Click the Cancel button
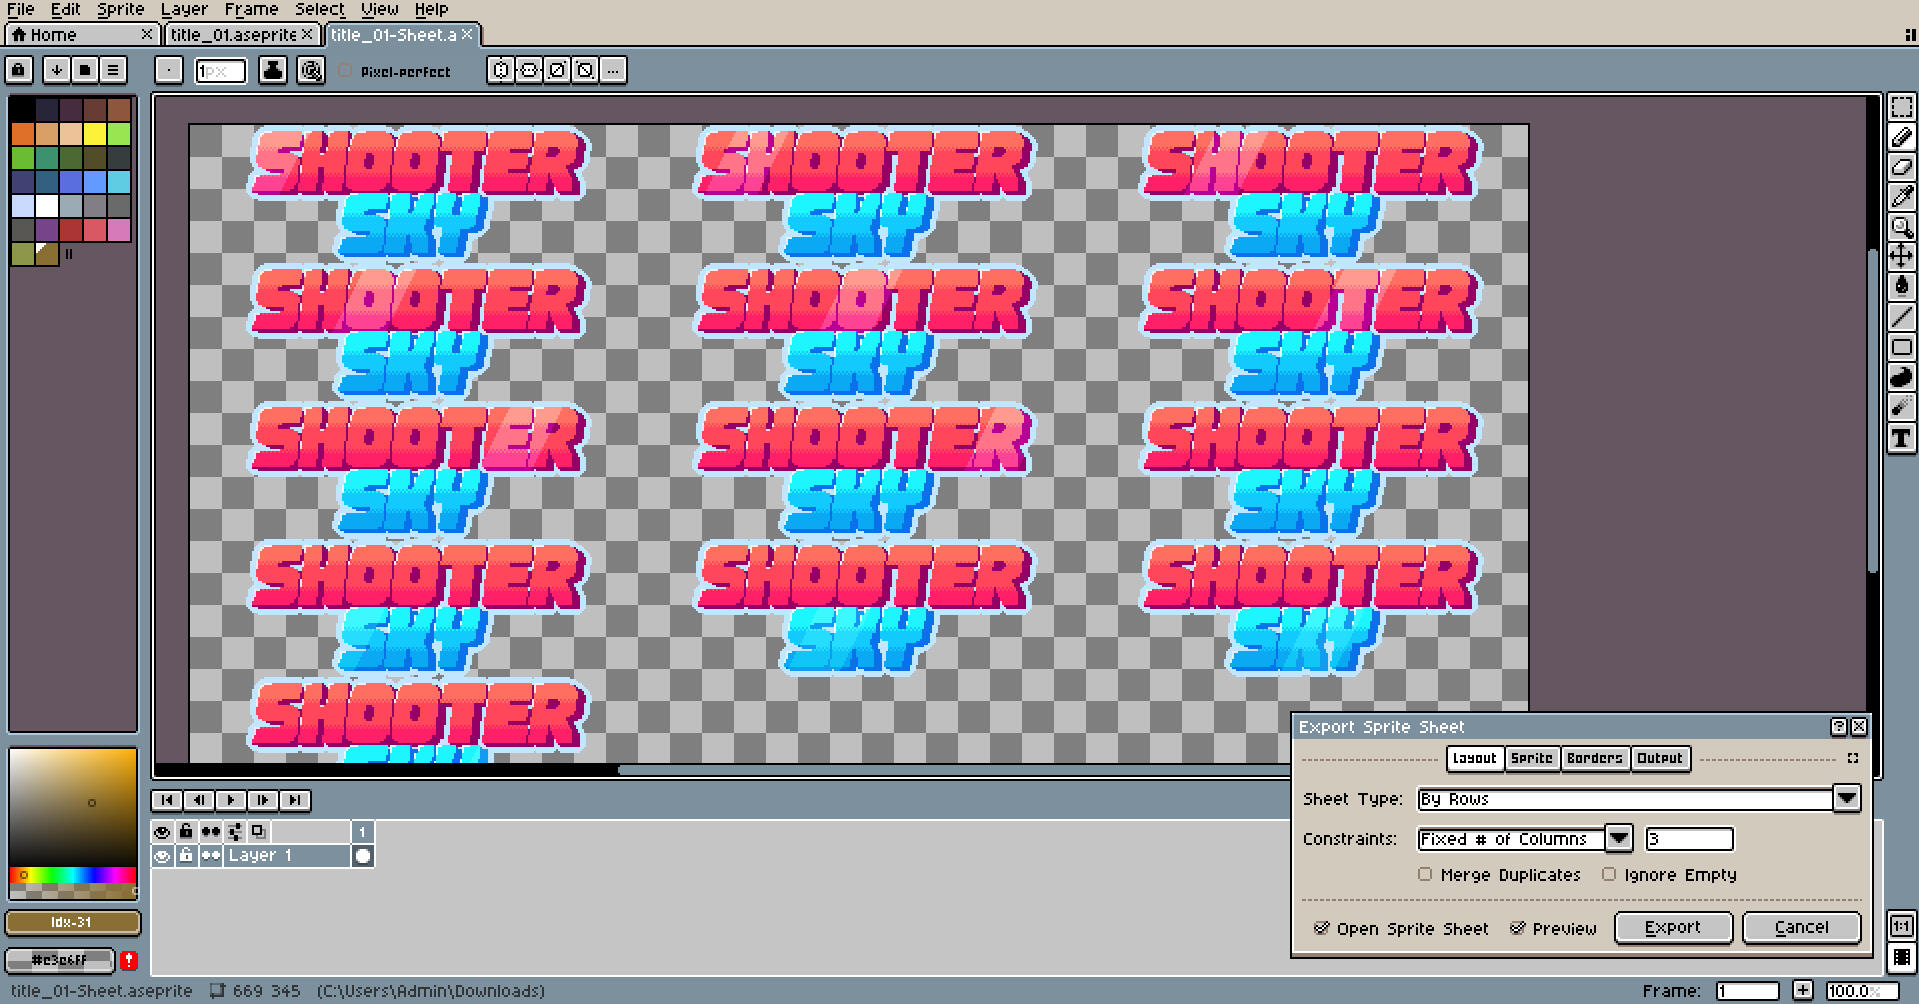This screenshot has width=1919, height=1004. tap(1801, 928)
